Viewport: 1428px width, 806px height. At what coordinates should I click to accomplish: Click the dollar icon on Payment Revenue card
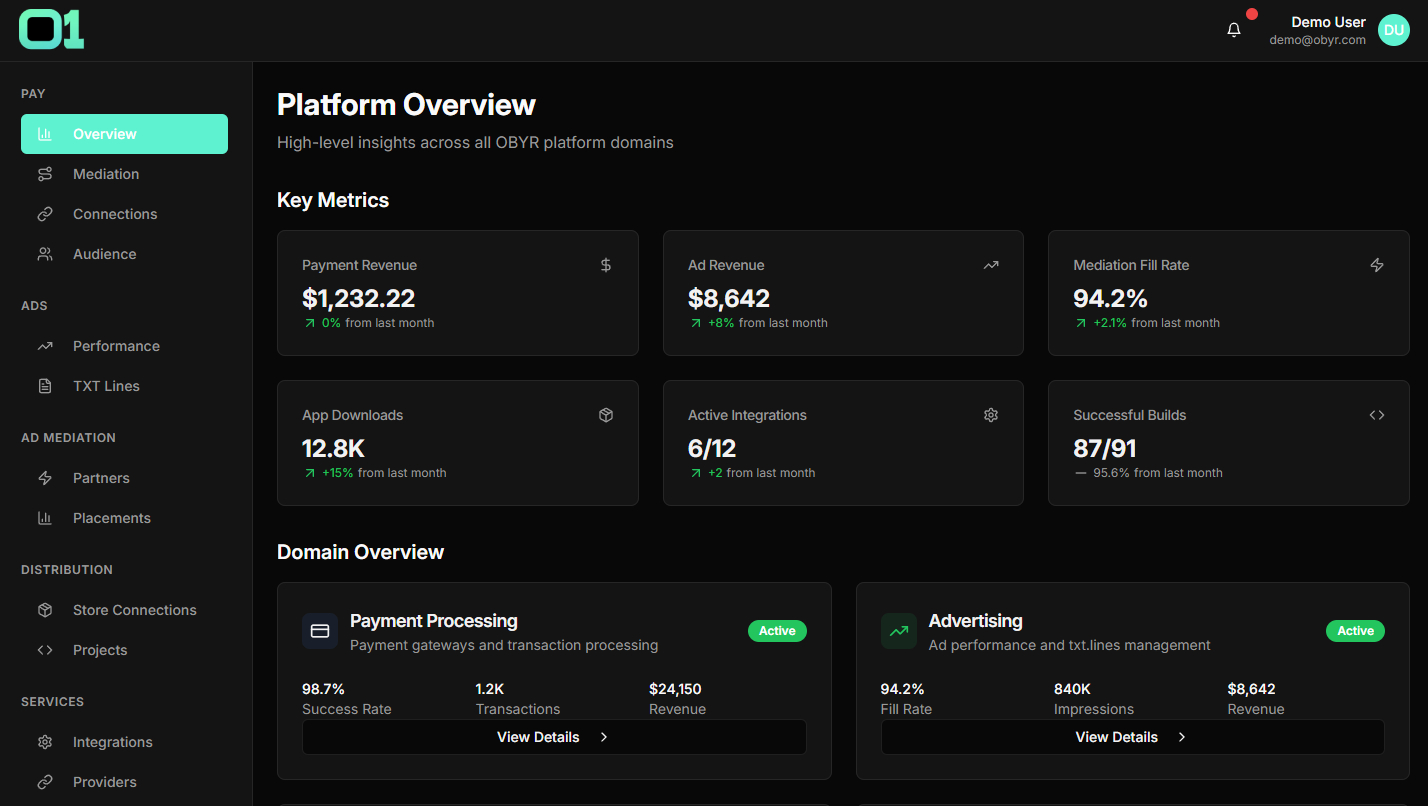click(606, 265)
